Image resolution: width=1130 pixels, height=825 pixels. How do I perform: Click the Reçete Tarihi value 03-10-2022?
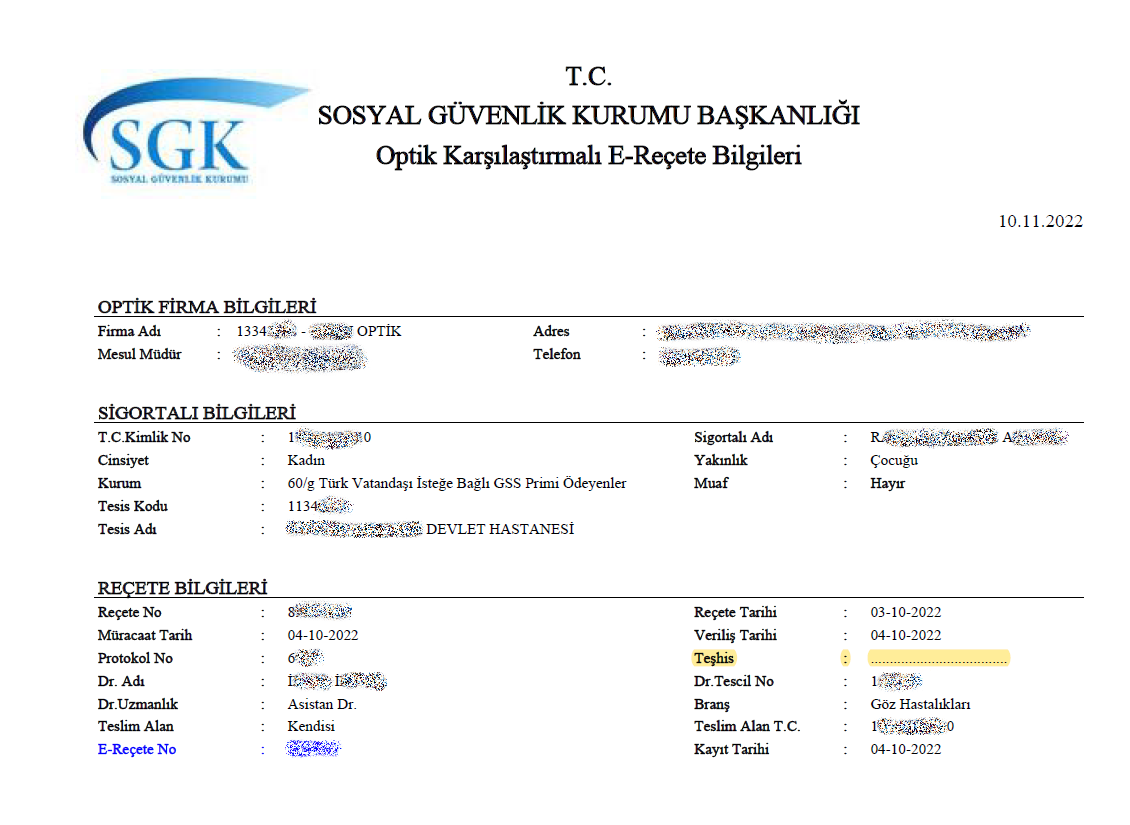tap(905, 612)
